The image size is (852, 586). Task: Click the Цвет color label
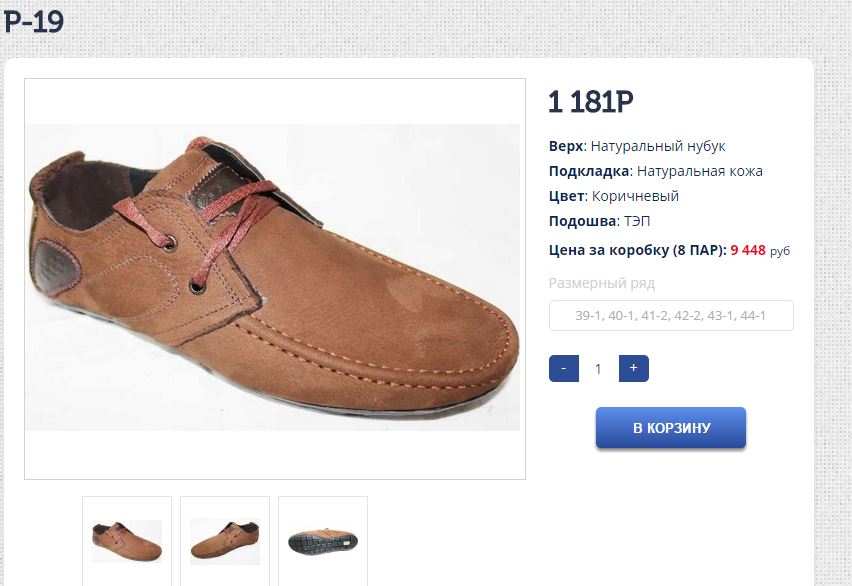tap(566, 196)
